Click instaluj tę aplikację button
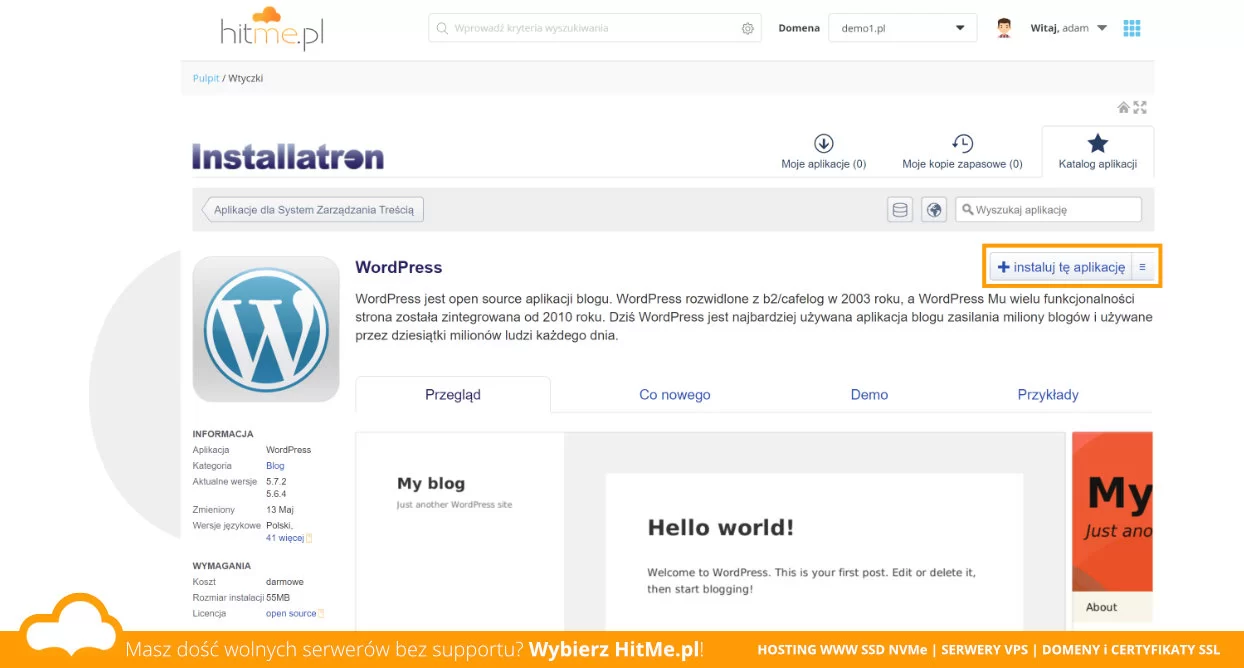Image resolution: width=1244 pixels, height=668 pixels. (x=1061, y=267)
